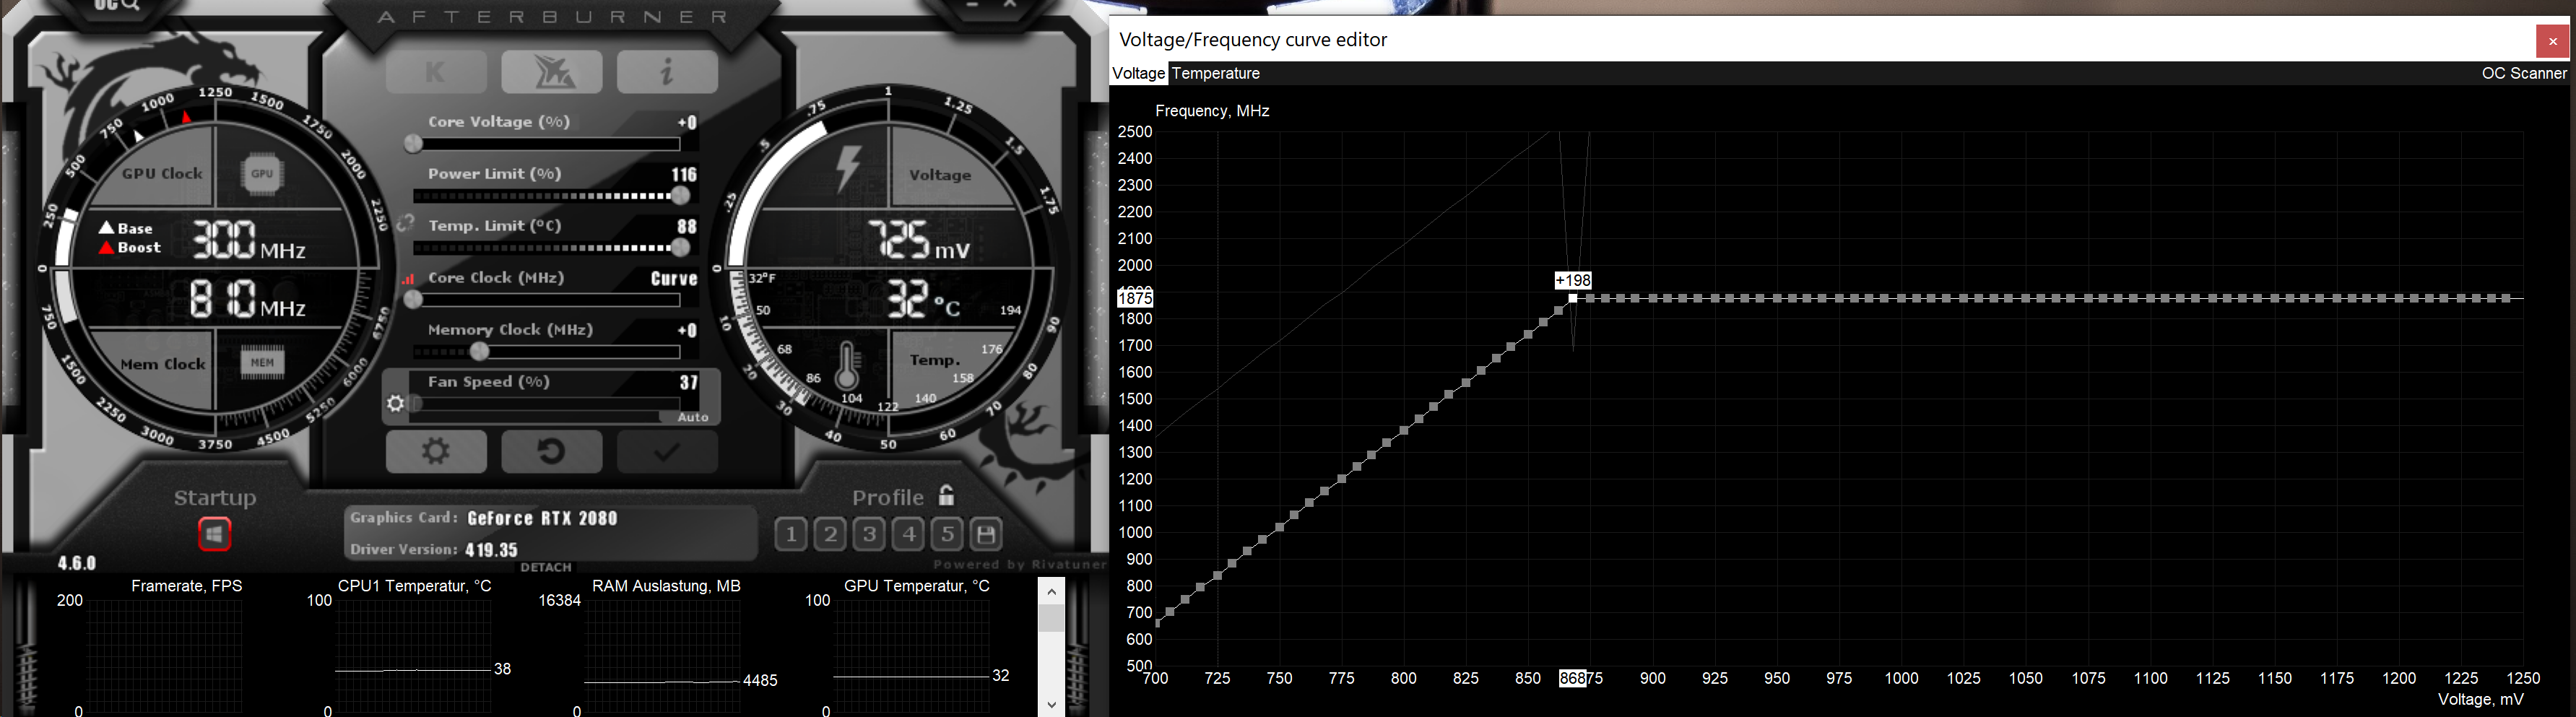This screenshot has width=2576, height=717.
Task: Select the highlighted curve point at 868 mV
Action: tap(1573, 298)
